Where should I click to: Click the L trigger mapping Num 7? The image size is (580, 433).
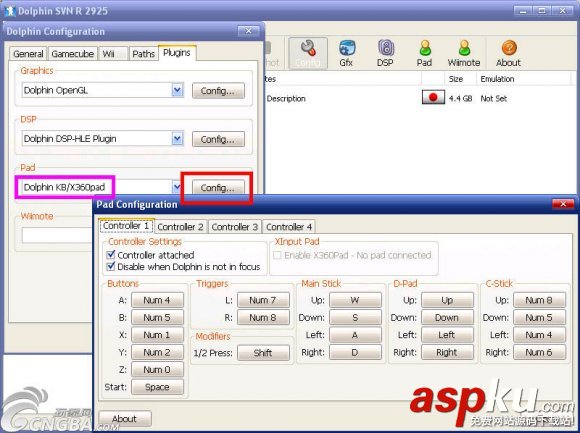[x=263, y=300]
